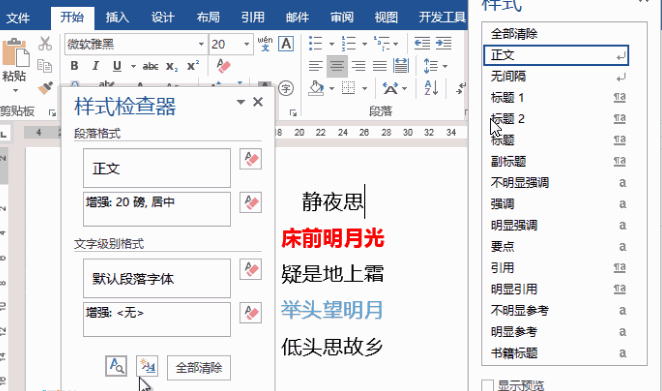Select 全部清除 in Styles list

point(556,34)
